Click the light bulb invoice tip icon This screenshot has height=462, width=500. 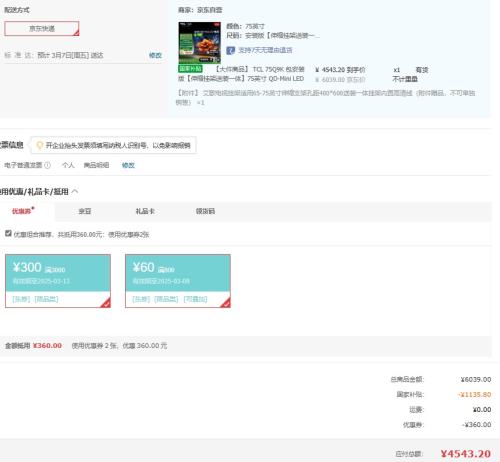[x=39, y=145]
